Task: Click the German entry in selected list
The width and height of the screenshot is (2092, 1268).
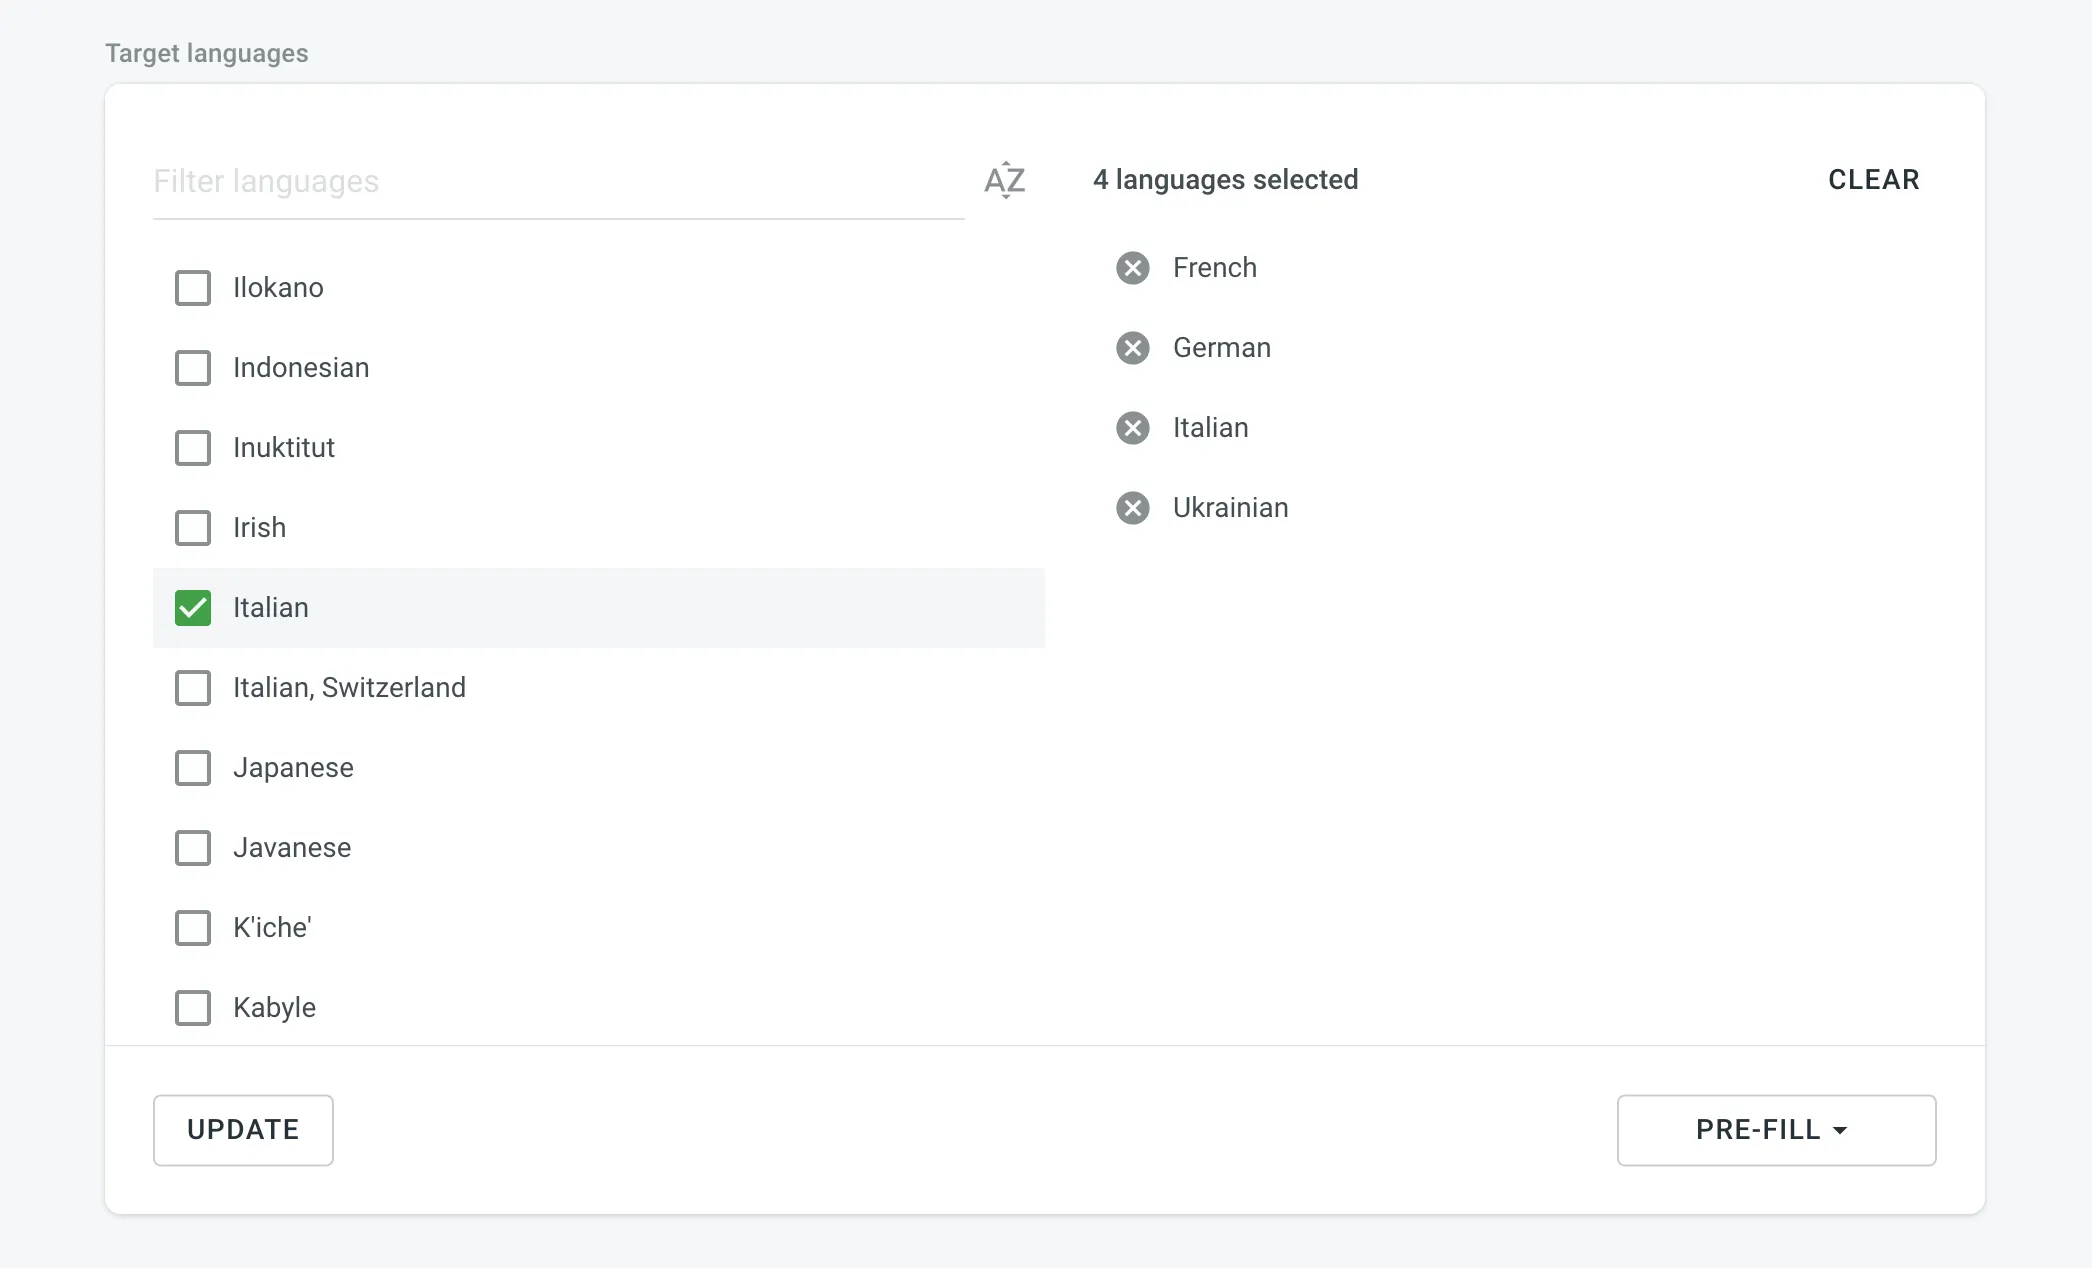Action: pos(1221,348)
